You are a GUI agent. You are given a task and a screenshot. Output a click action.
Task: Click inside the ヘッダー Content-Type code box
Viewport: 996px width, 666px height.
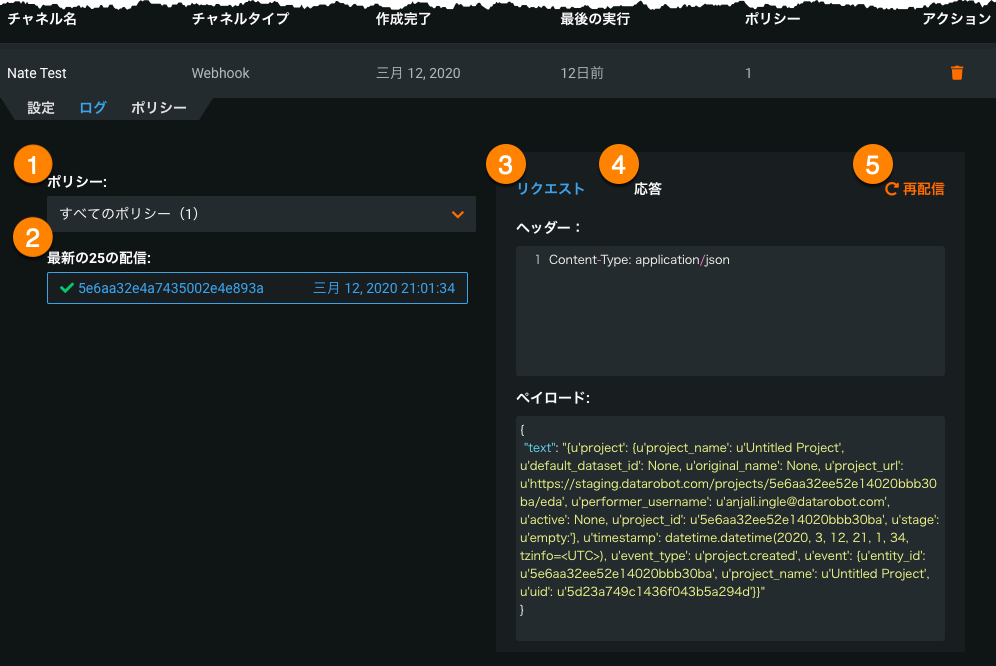click(x=730, y=310)
